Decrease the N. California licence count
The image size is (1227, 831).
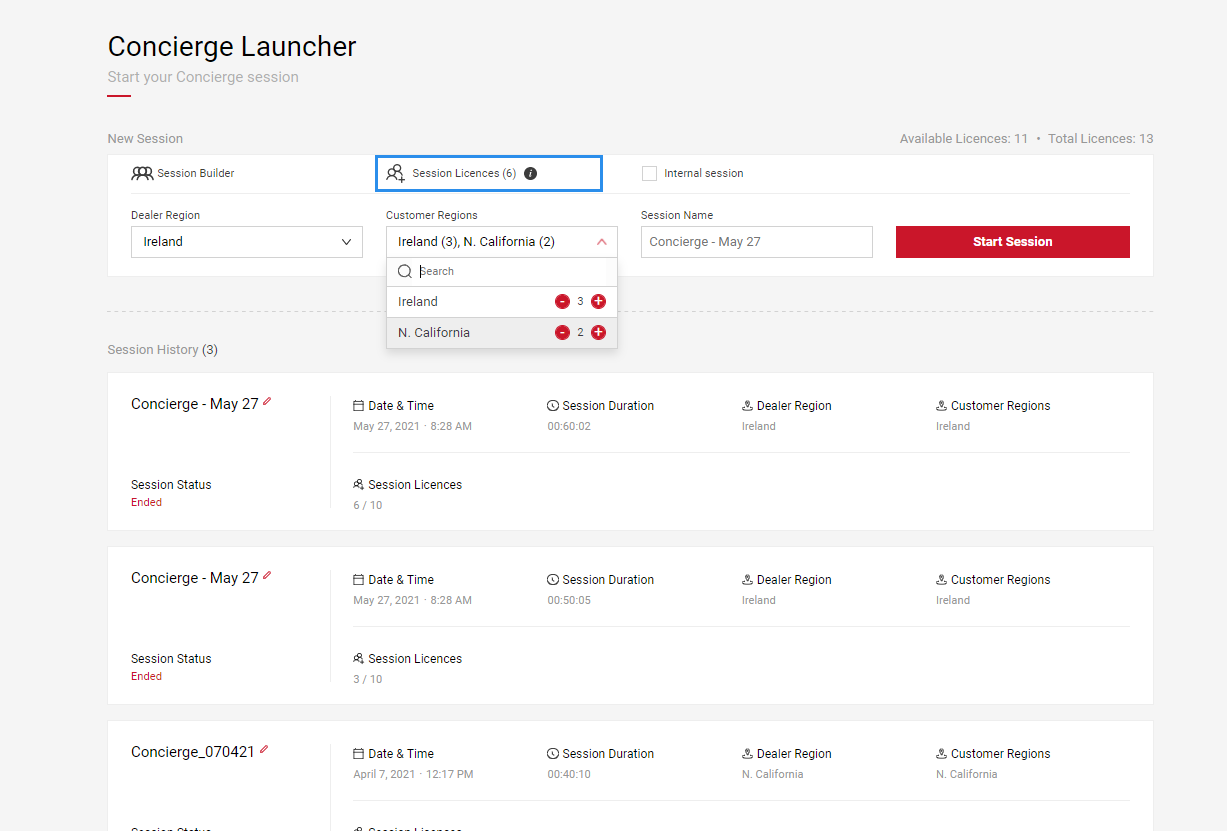pyautogui.click(x=562, y=332)
